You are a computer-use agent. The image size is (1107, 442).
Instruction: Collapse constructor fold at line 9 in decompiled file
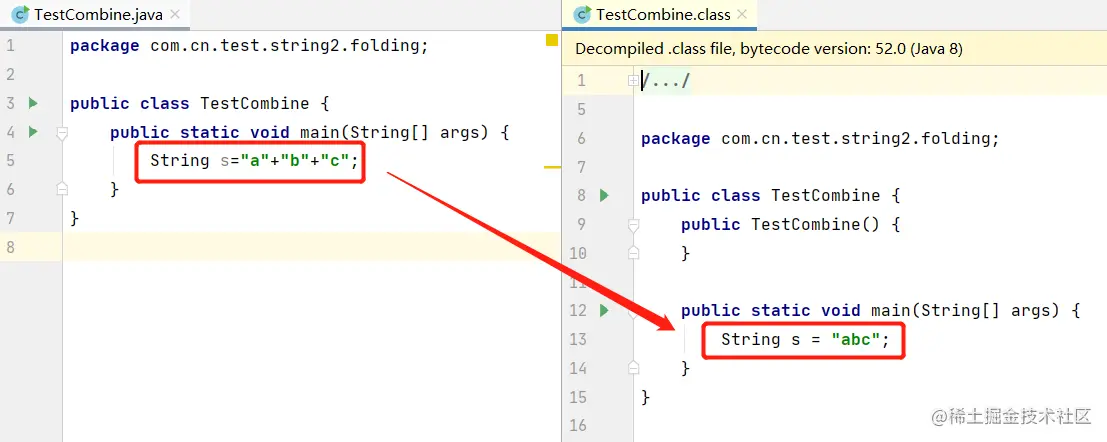(633, 225)
